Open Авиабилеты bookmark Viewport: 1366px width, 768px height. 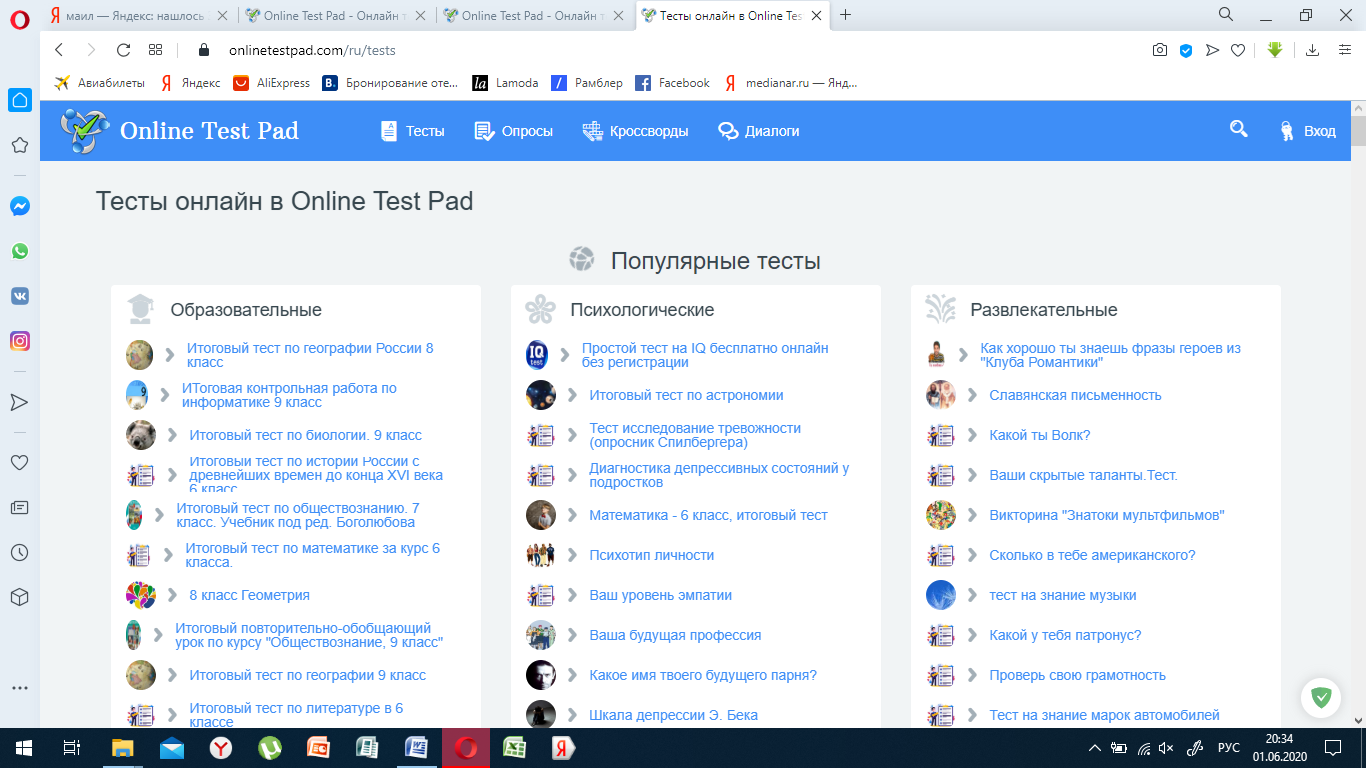click(x=100, y=83)
